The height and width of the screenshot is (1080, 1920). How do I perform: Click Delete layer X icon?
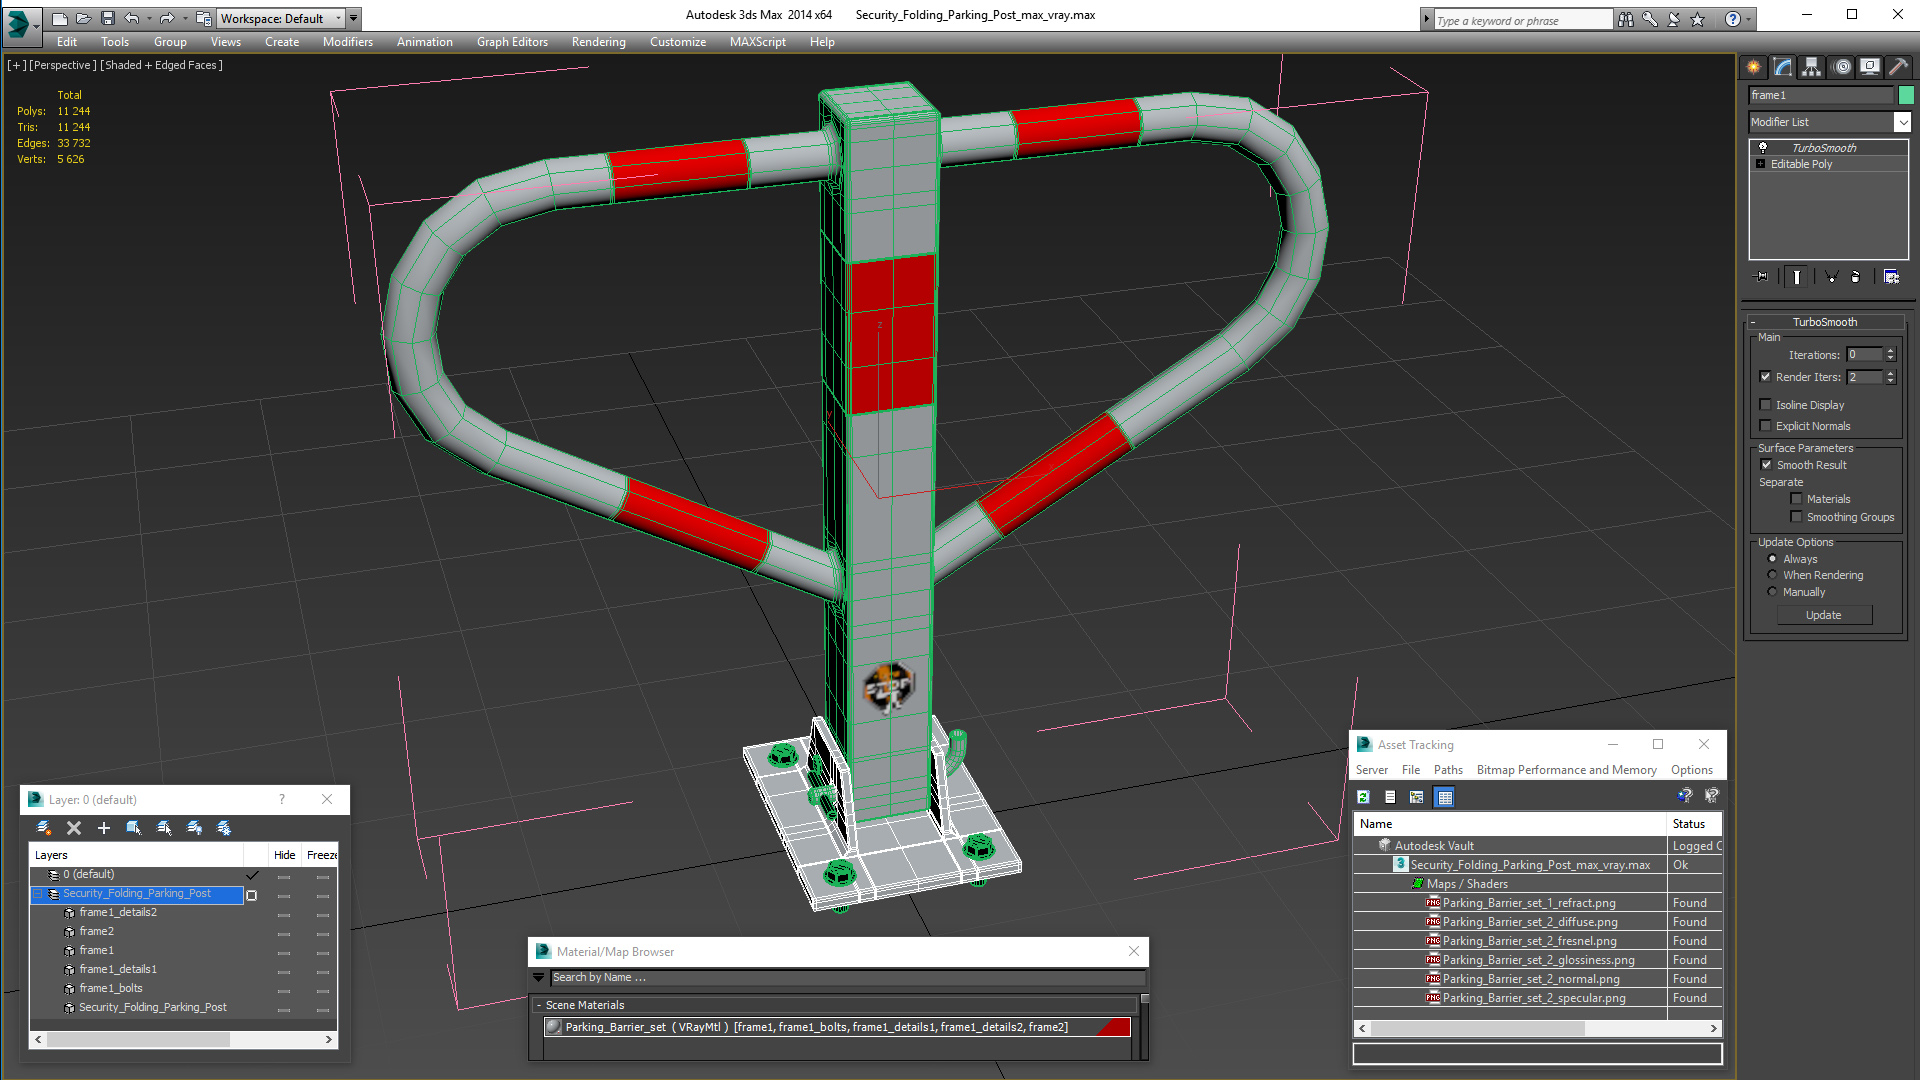74,828
